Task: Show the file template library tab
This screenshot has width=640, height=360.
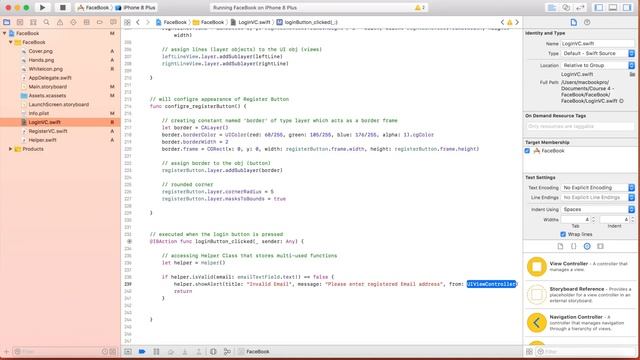Action: [x=560, y=246]
